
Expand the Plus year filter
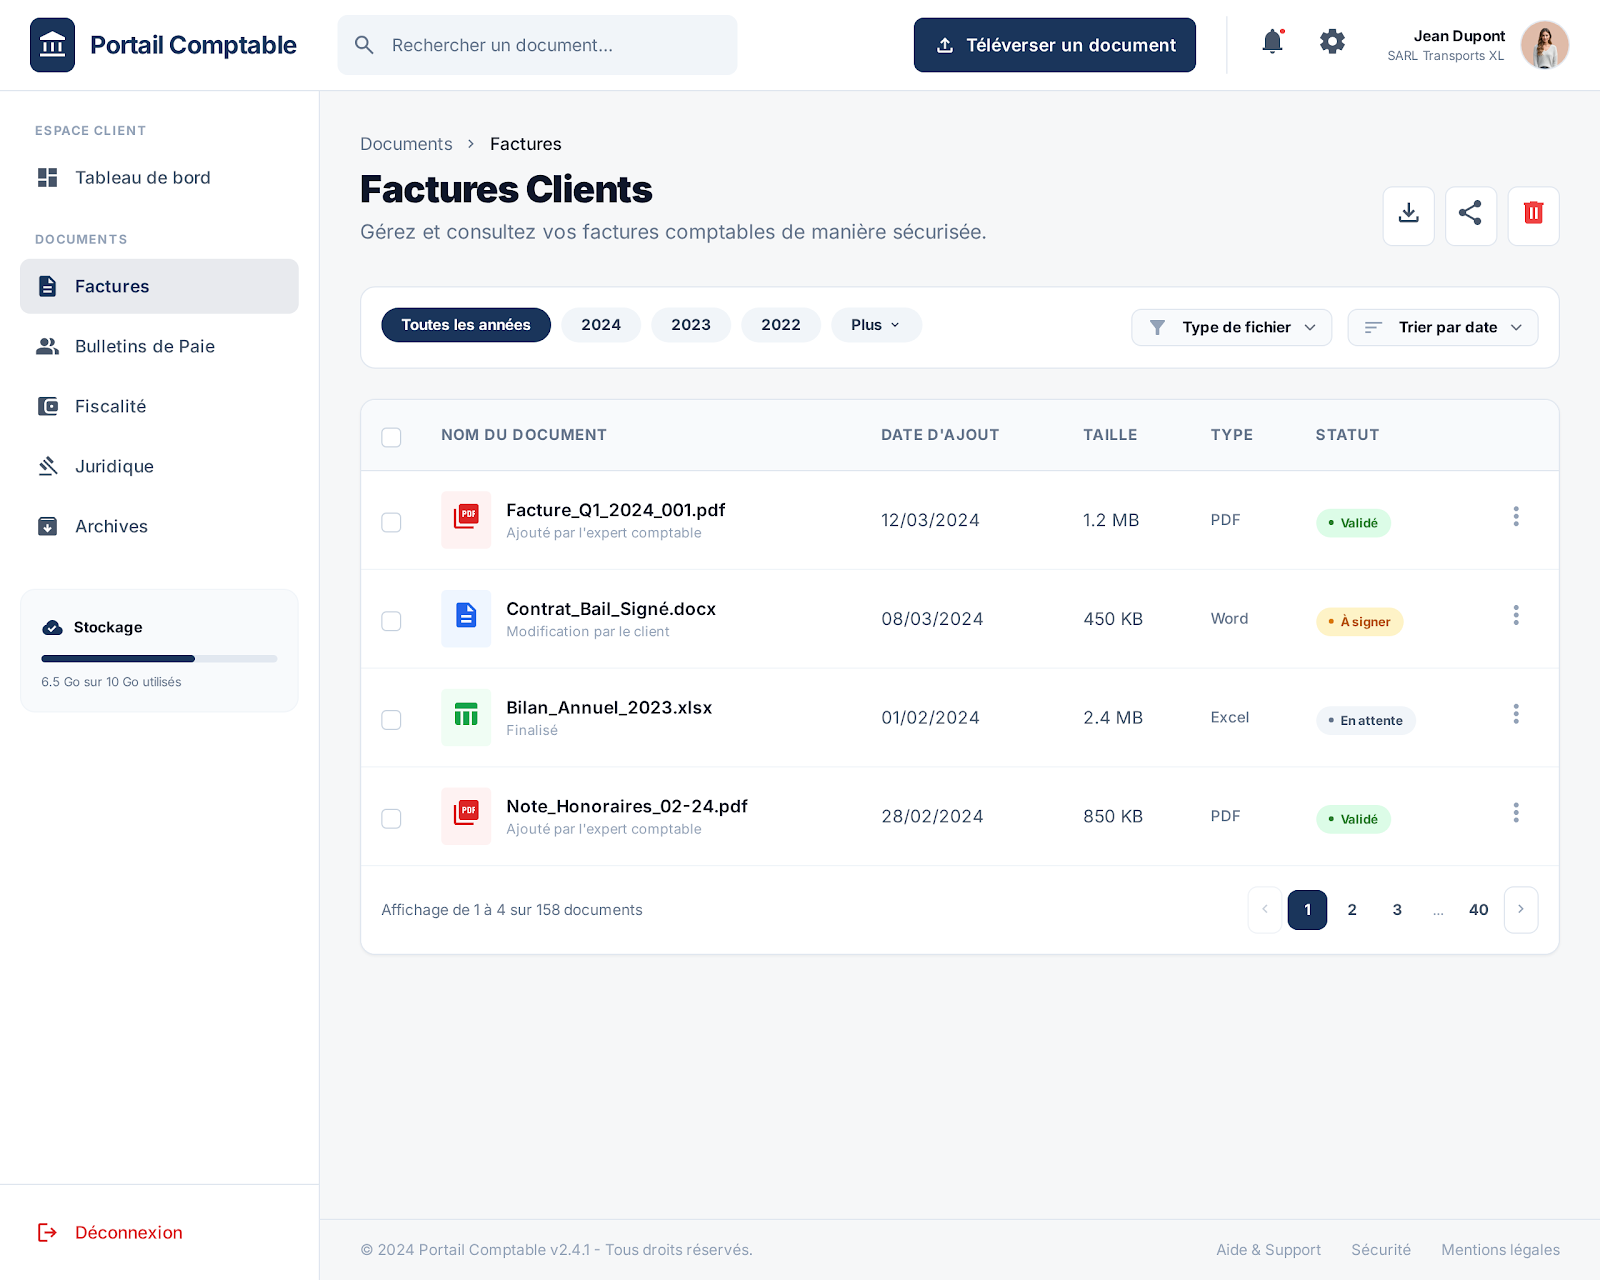pyautogui.click(x=876, y=324)
